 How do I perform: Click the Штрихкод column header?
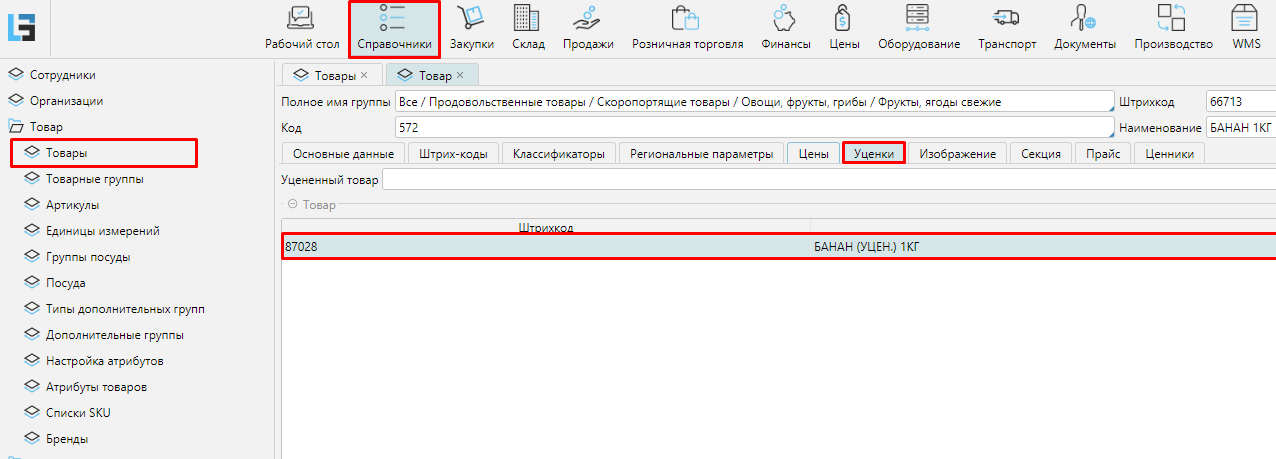pos(545,228)
